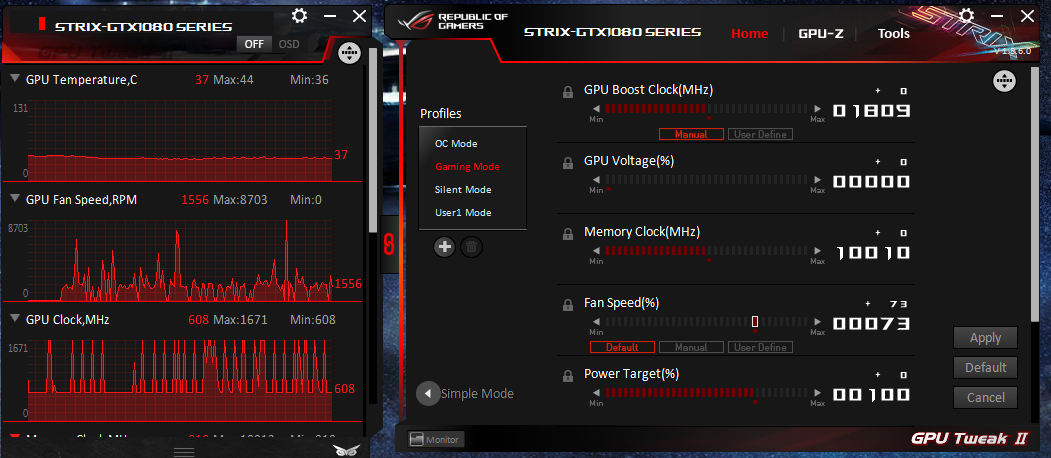Click the ROG logo in main window header
The image size is (1051, 458).
414,22
